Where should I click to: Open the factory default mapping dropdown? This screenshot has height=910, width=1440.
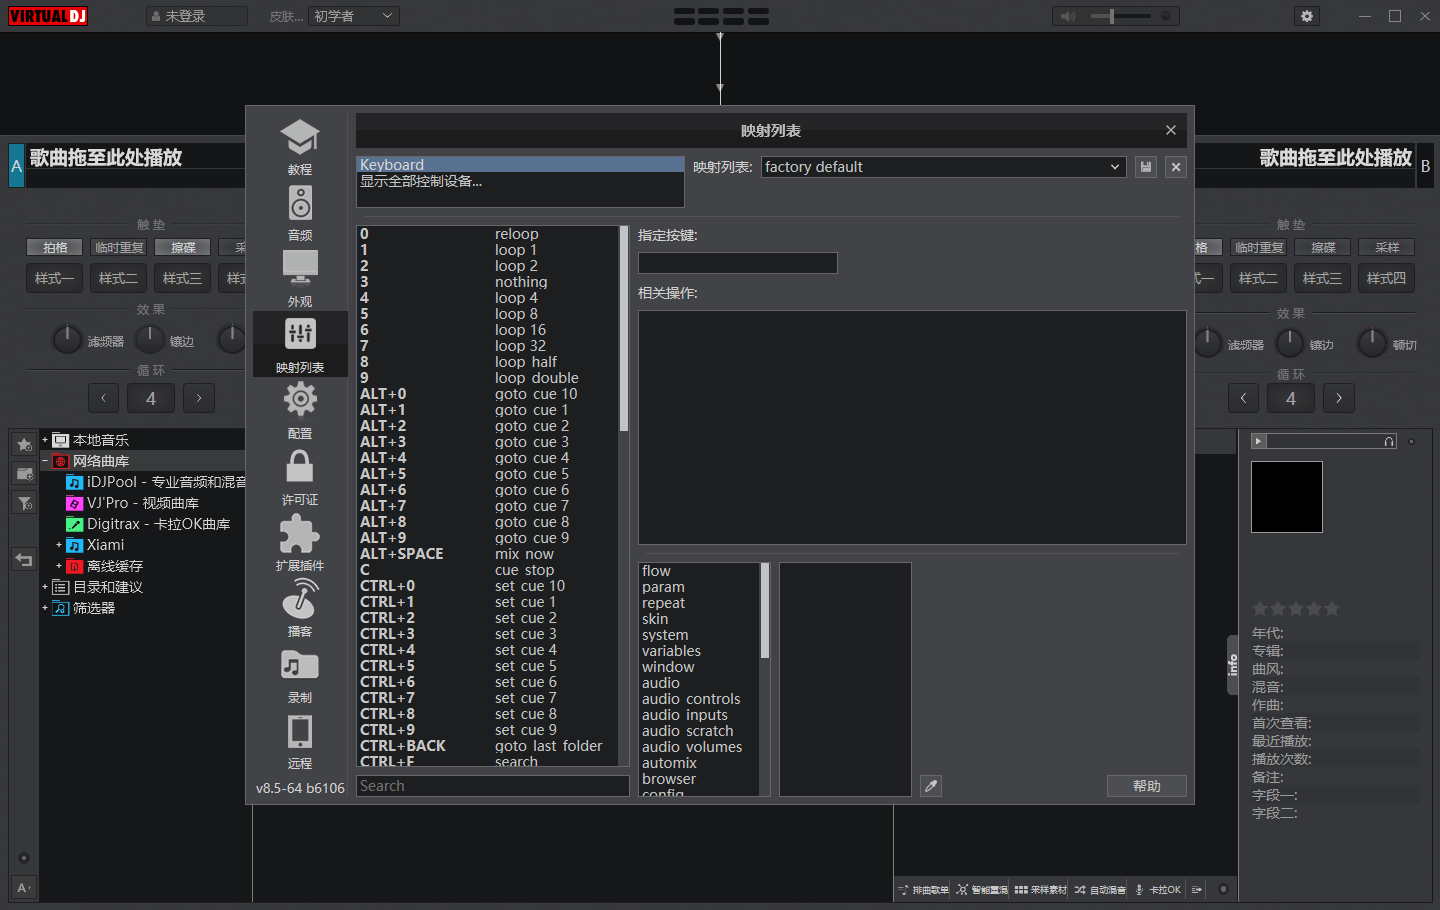[942, 167]
